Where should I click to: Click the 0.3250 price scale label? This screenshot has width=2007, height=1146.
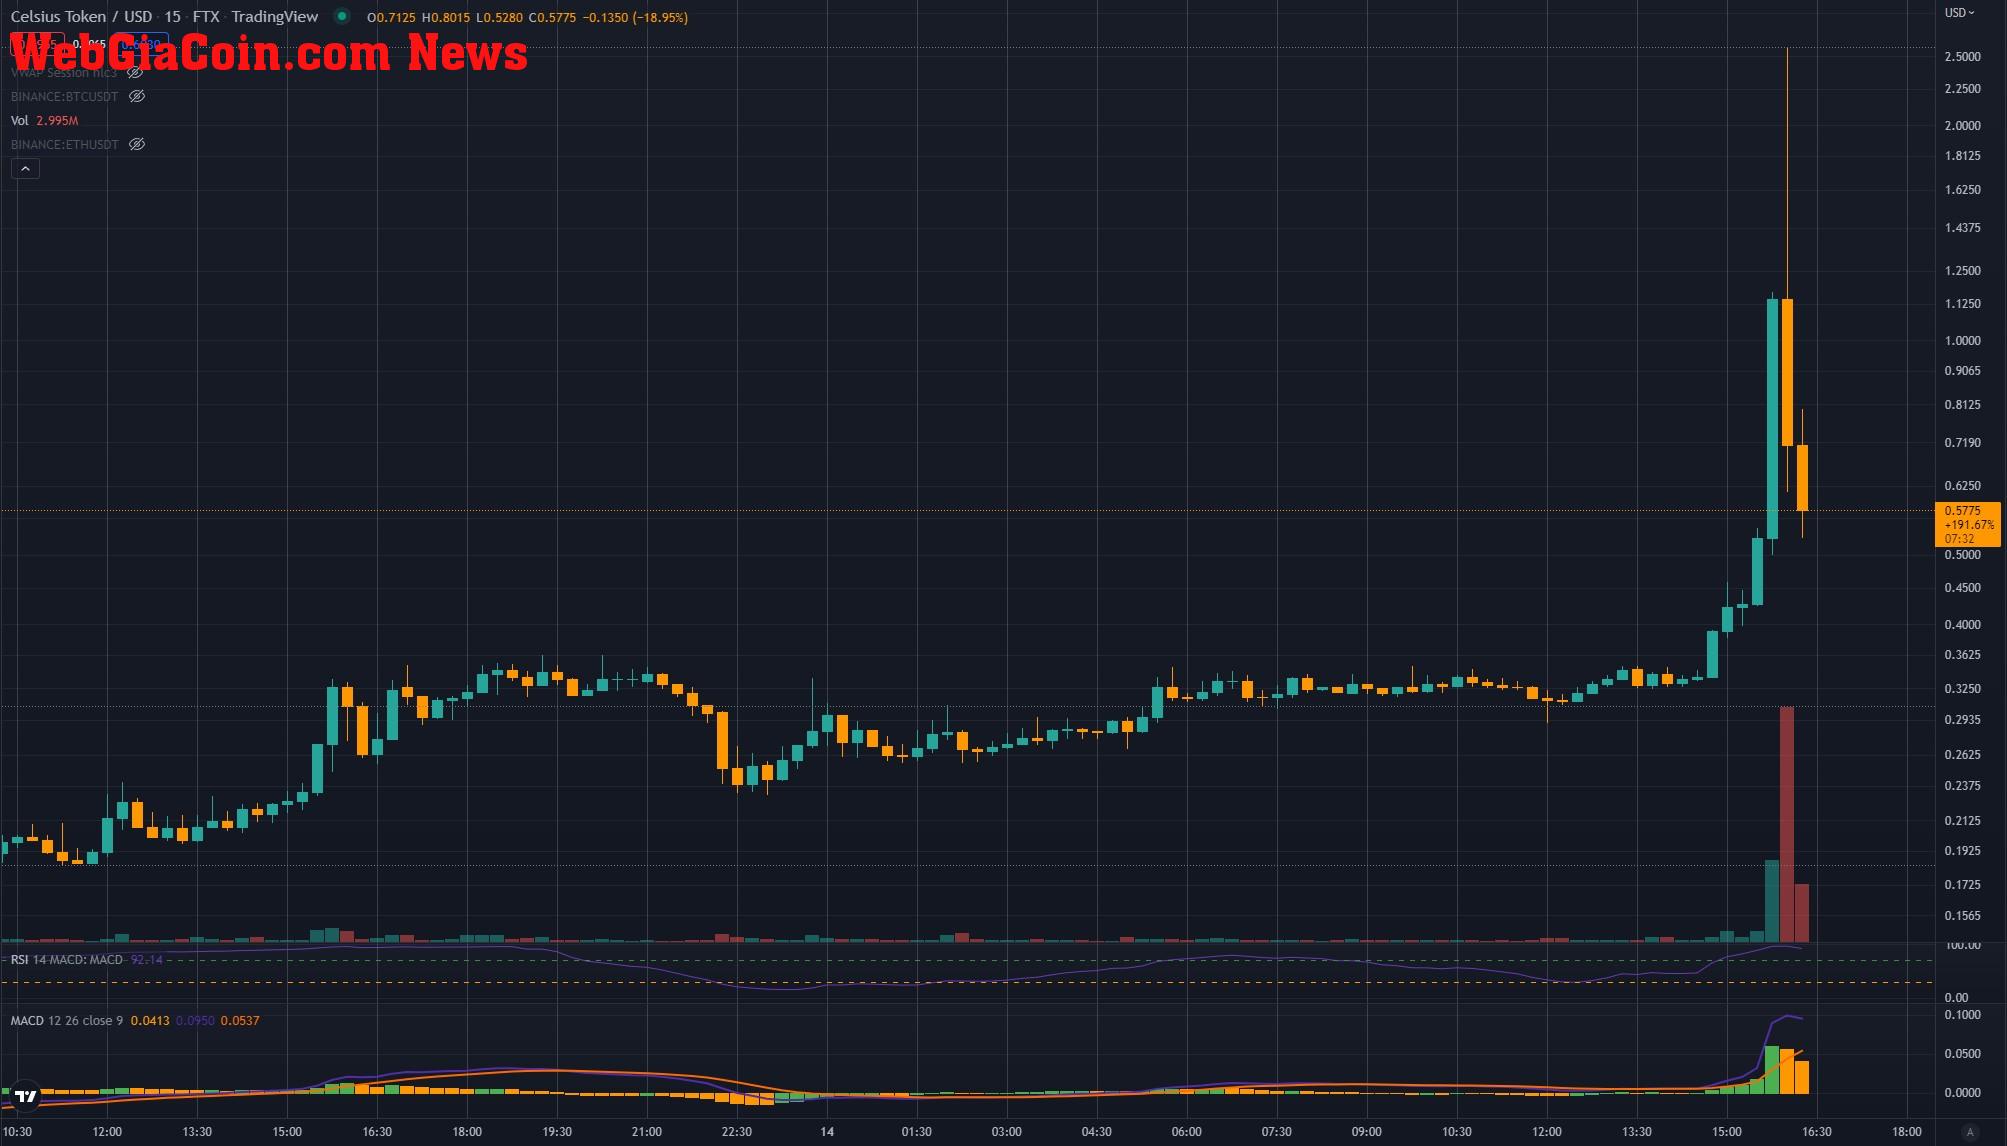[x=1962, y=688]
